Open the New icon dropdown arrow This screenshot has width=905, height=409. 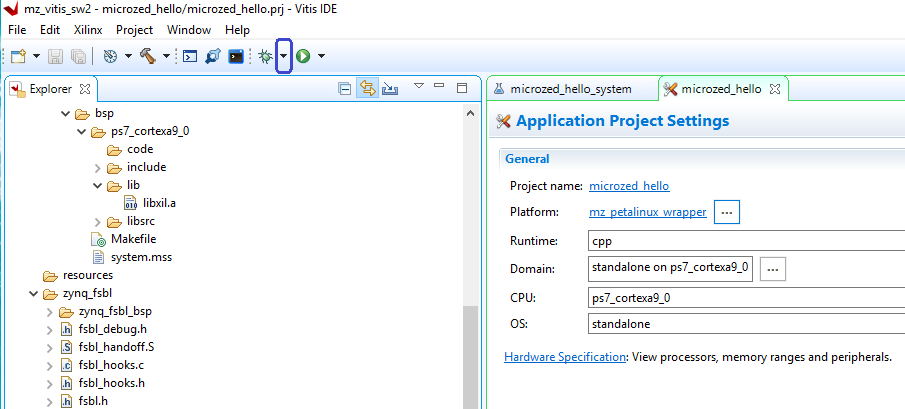(36, 56)
